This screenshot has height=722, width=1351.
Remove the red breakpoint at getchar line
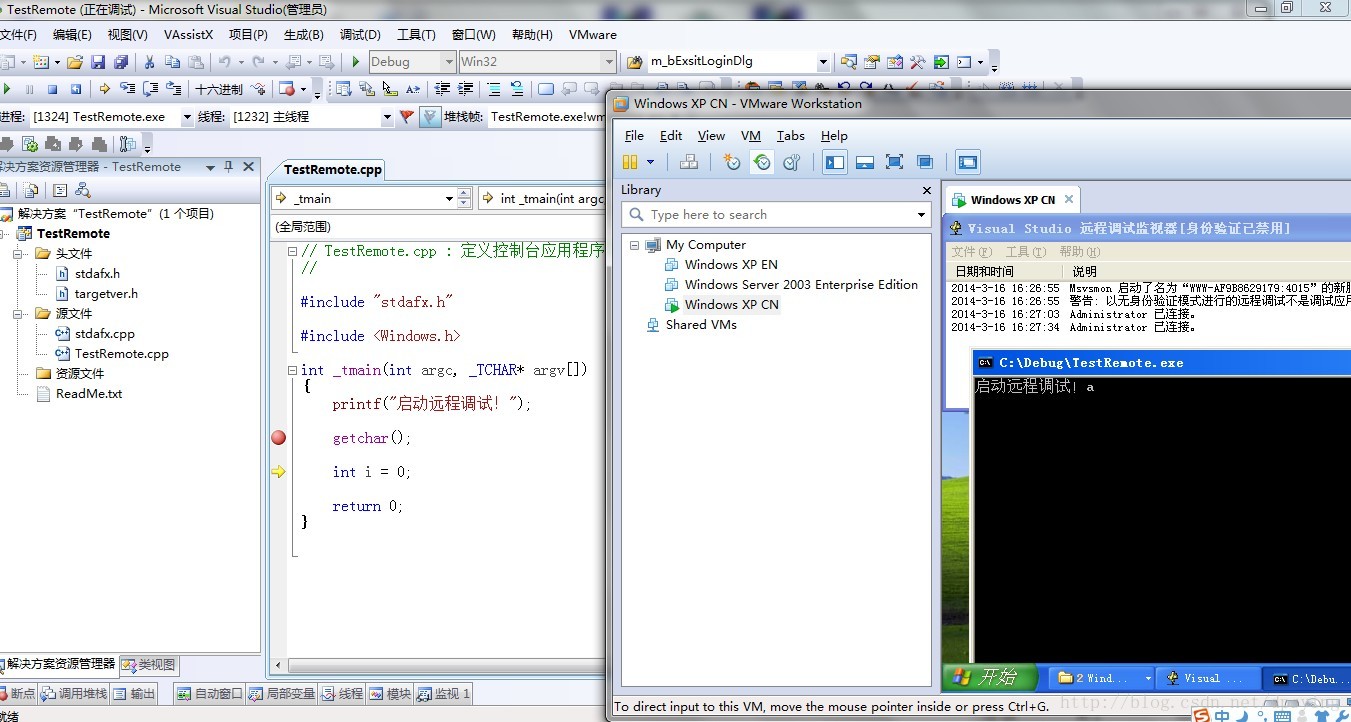(x=279, y=438)
